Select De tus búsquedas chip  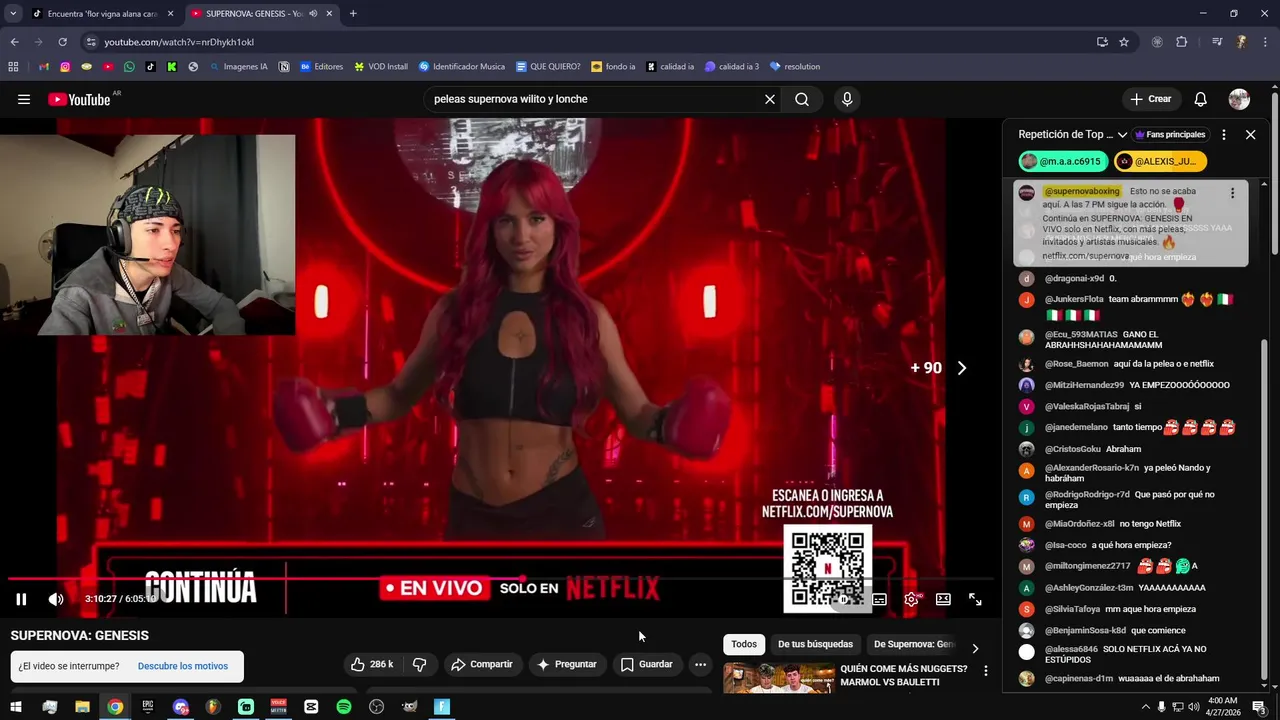click(815, 644)
